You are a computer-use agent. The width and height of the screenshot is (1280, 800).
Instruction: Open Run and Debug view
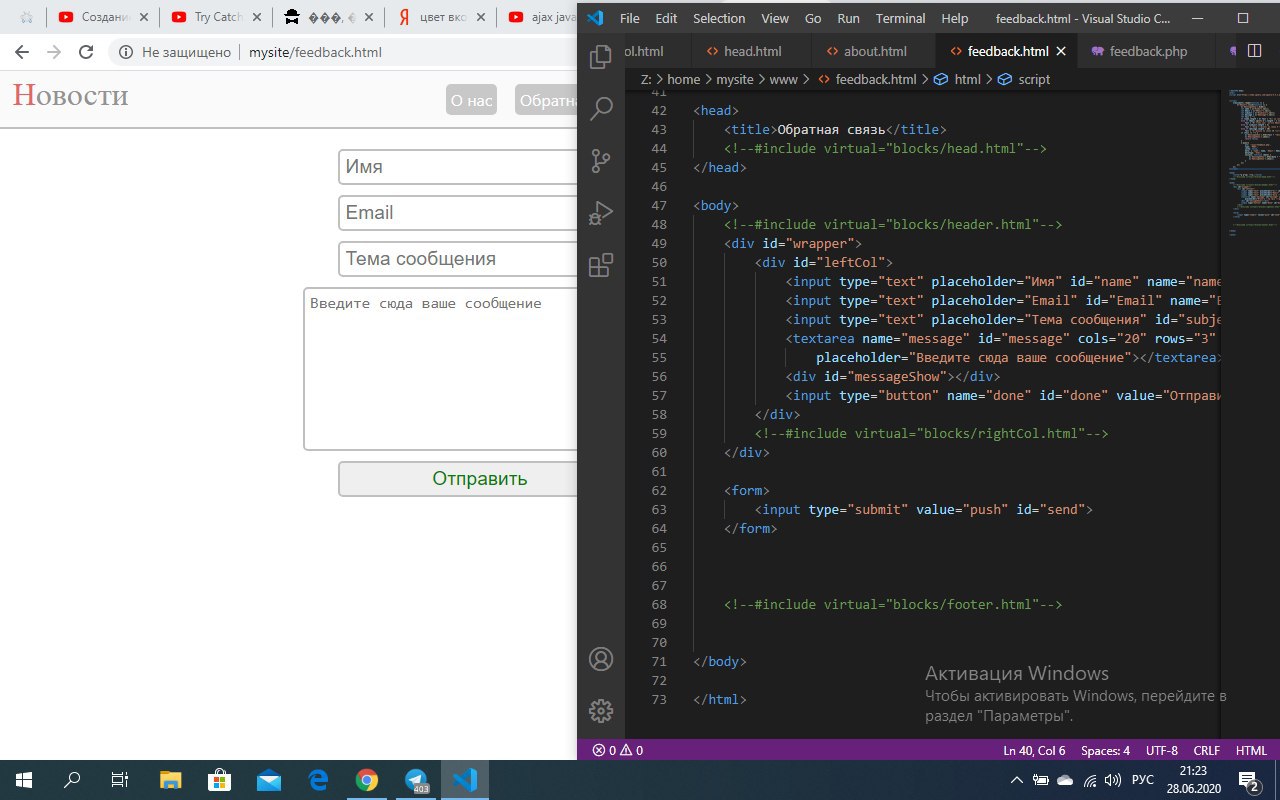coord(601,213)
